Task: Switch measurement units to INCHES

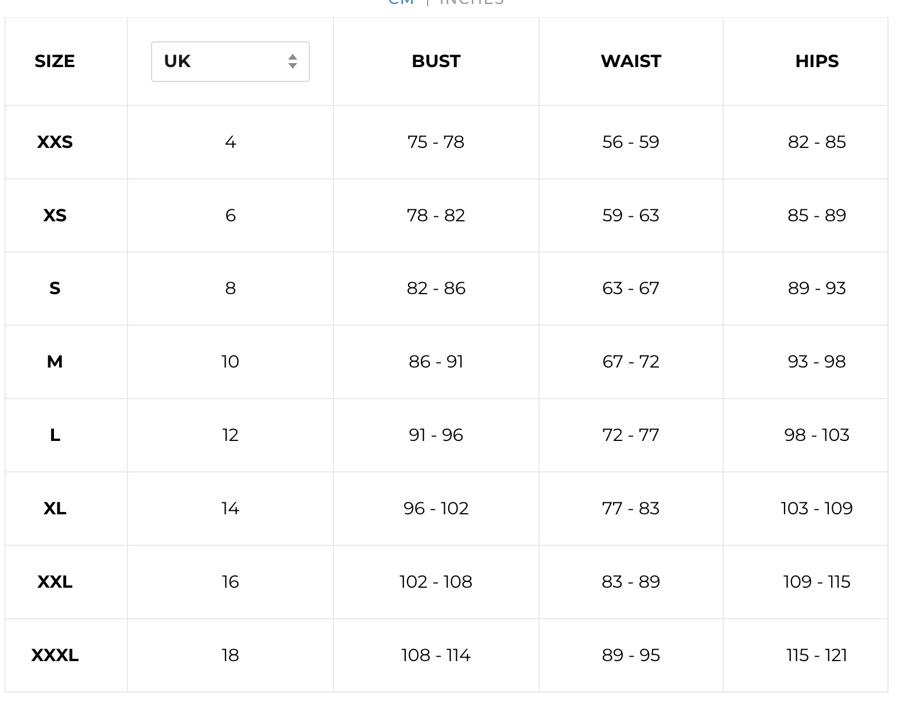Action: (x=471, y=2)
